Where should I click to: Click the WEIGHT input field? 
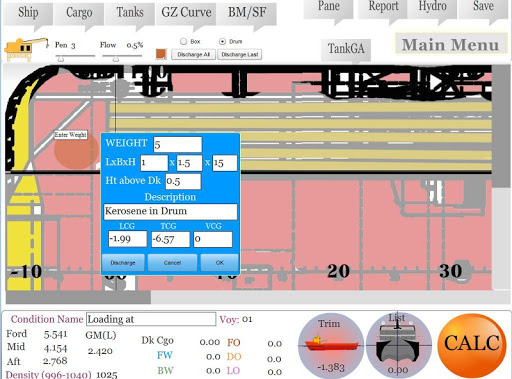tap(178, 144)
